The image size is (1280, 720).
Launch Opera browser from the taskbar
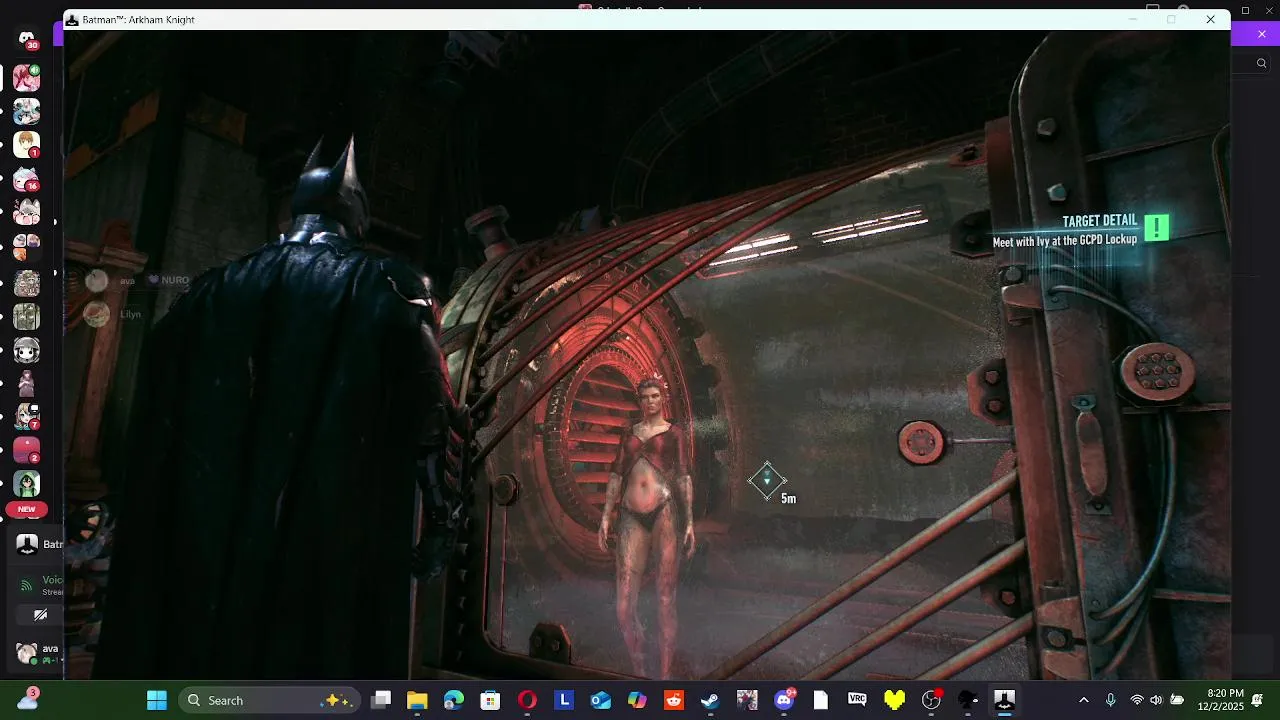click(527, 700)
